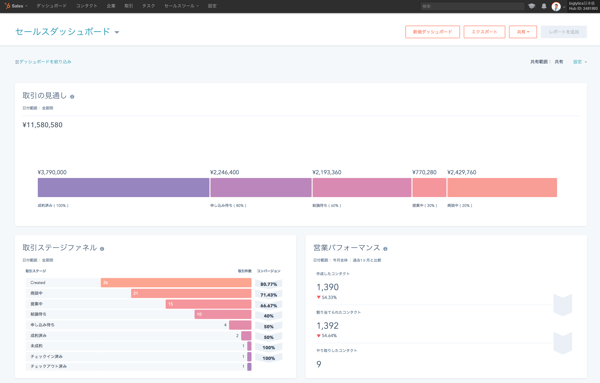The image size is (600, 383).
Task: Open the タスク nav item
Action: click(148, 6)
